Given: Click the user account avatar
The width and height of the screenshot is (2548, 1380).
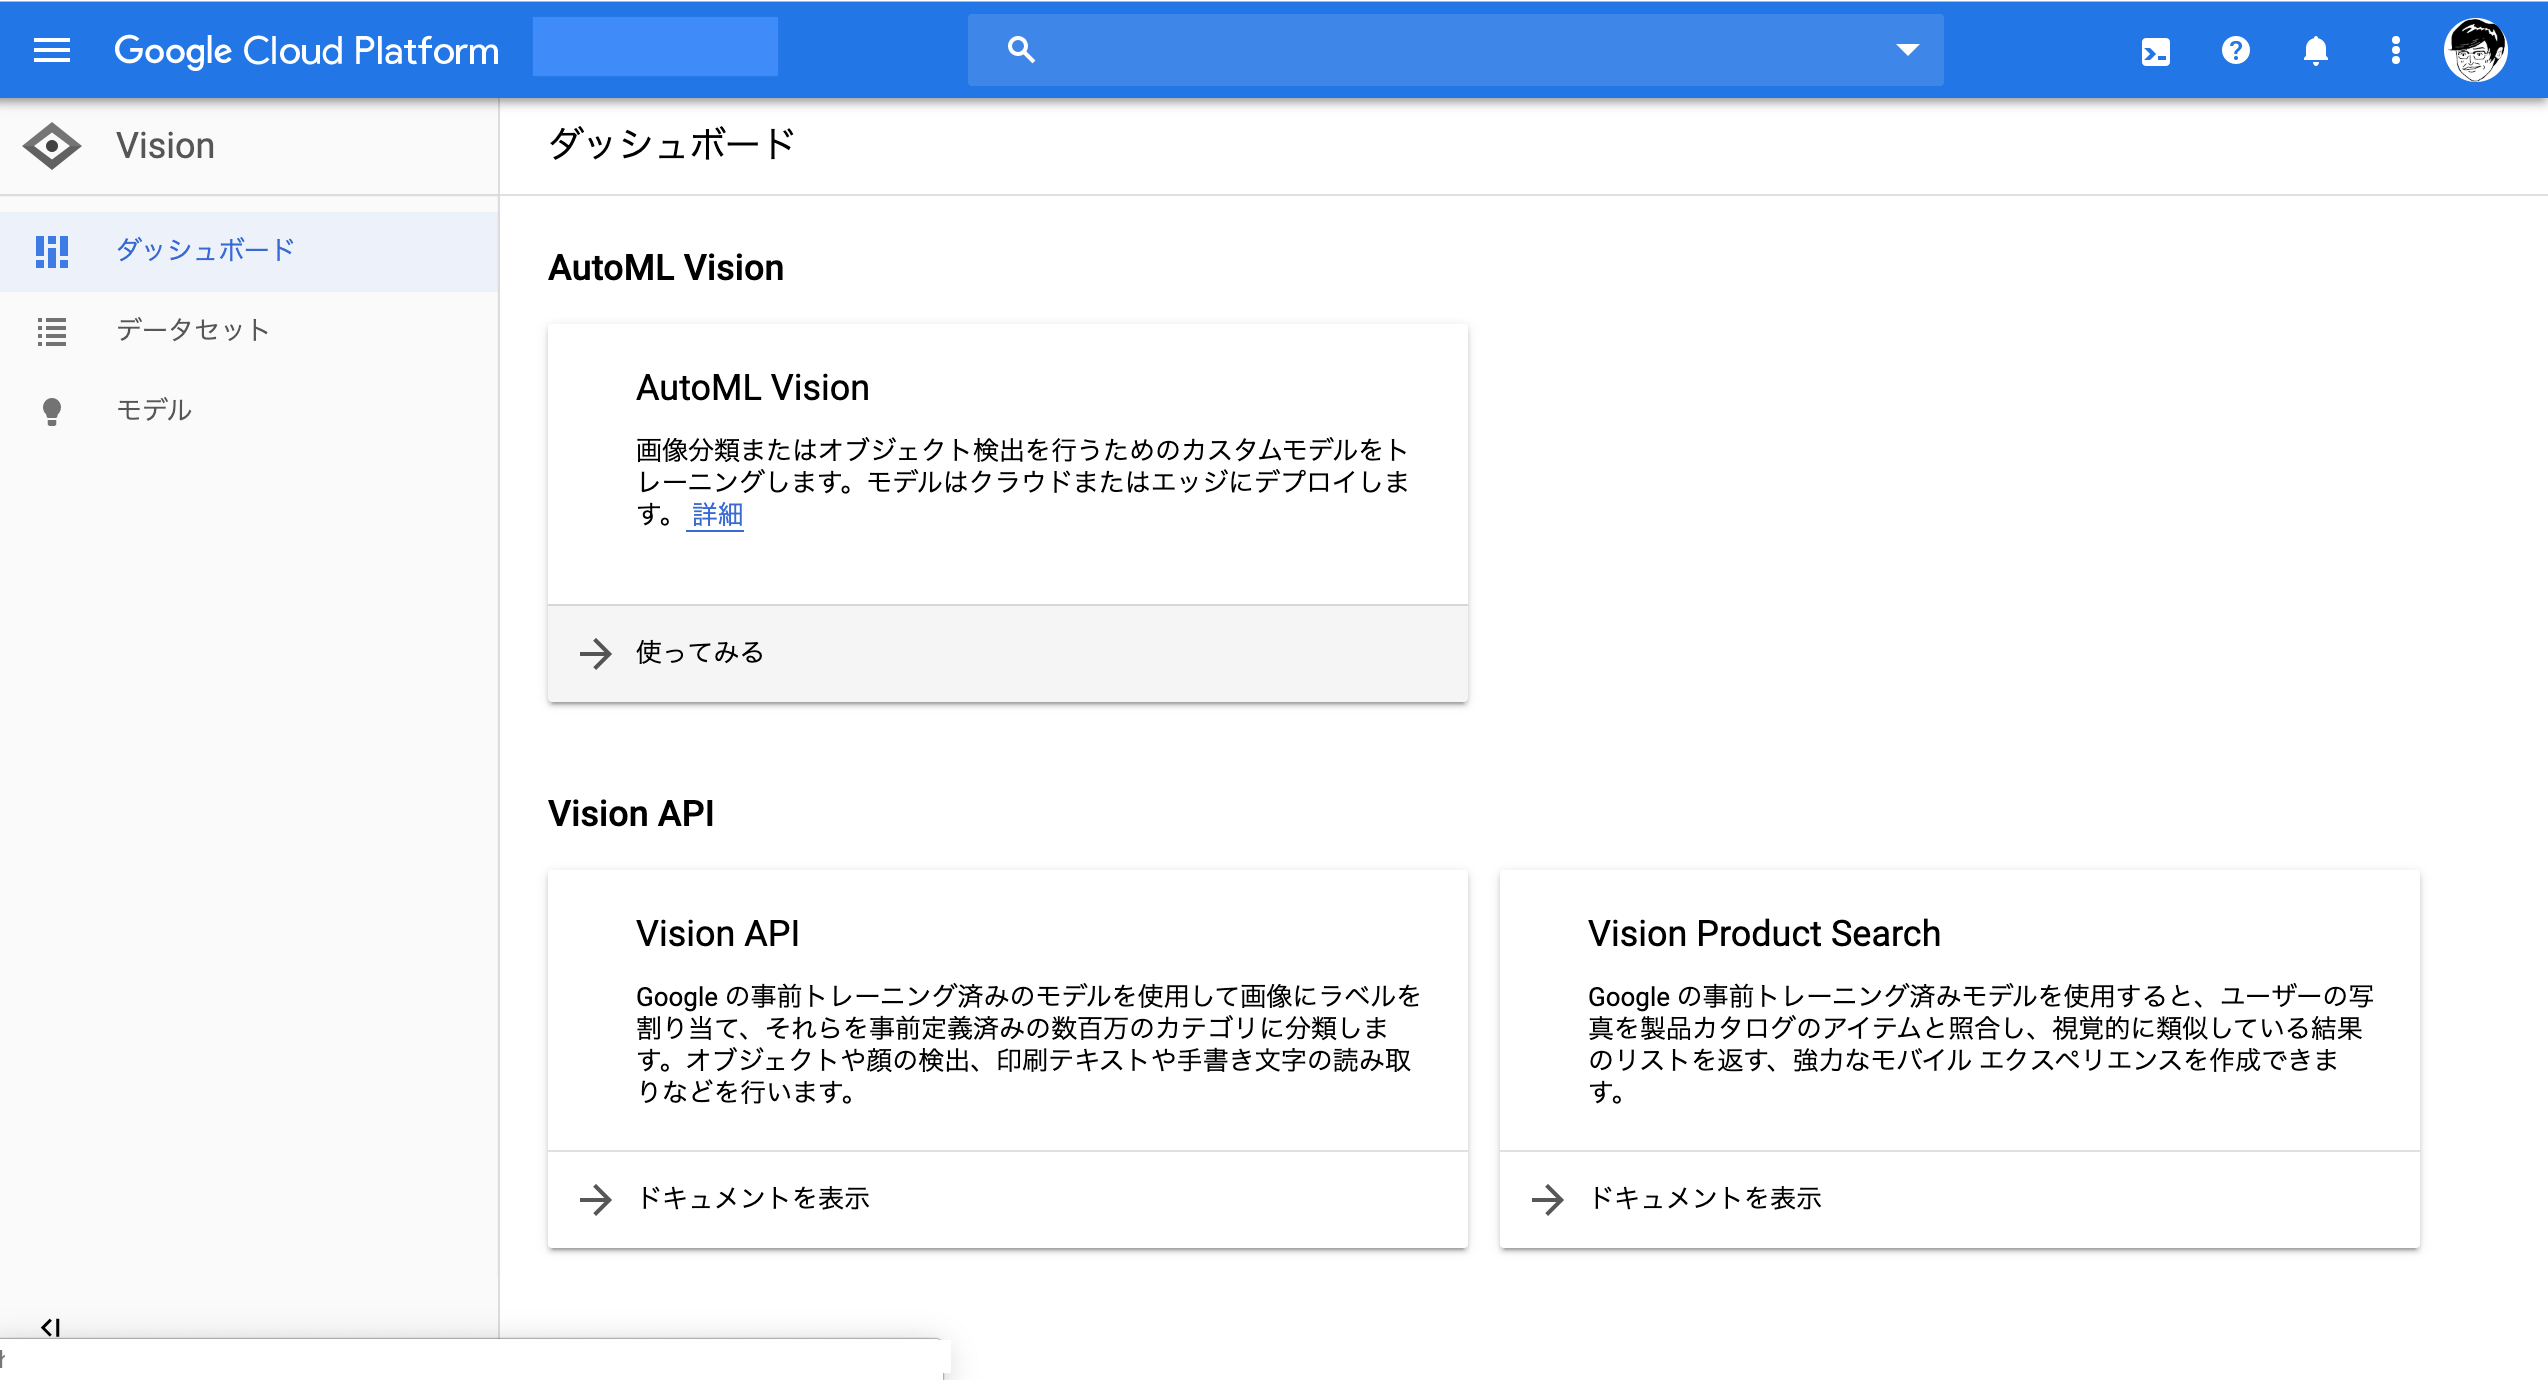Looking at the screenshot, I should point(2475,50).
